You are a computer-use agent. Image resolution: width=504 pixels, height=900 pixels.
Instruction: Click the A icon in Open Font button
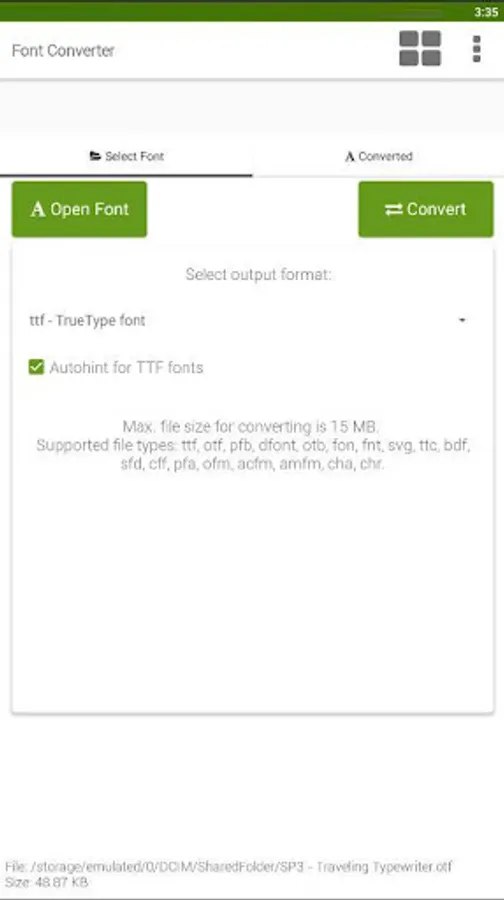tap(38, 209)
